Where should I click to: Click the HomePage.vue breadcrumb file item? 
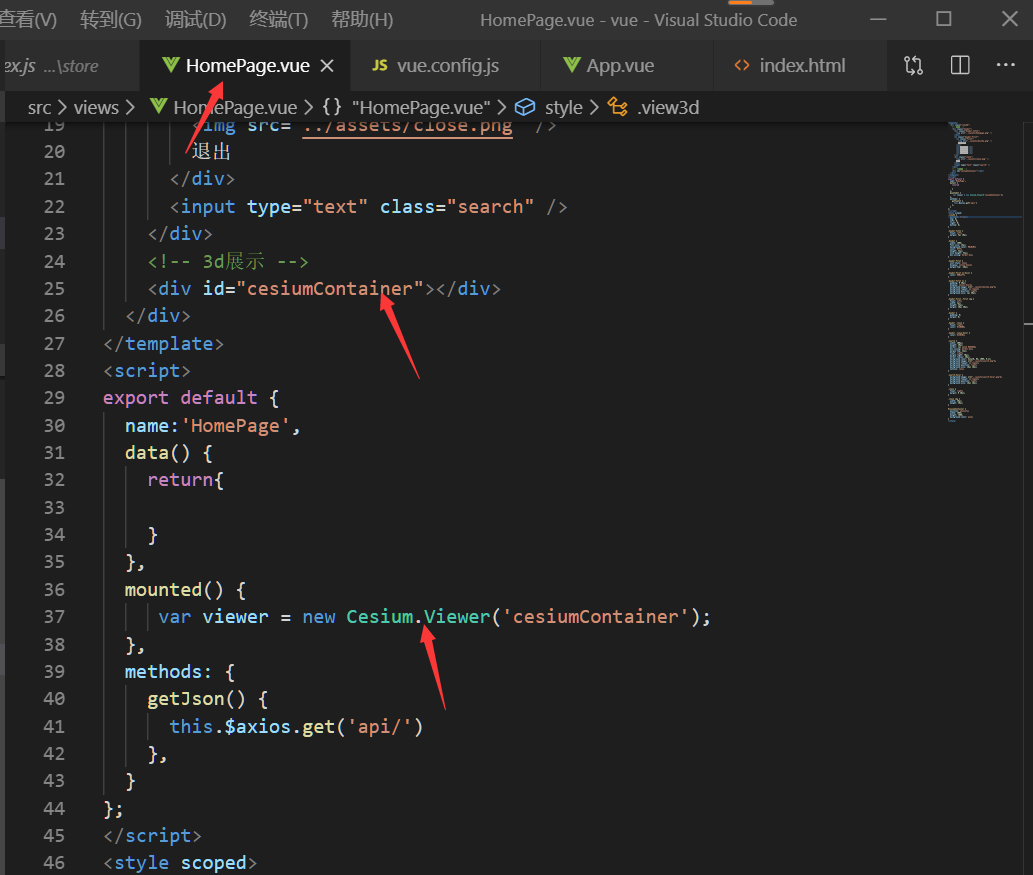pos(223,107)
